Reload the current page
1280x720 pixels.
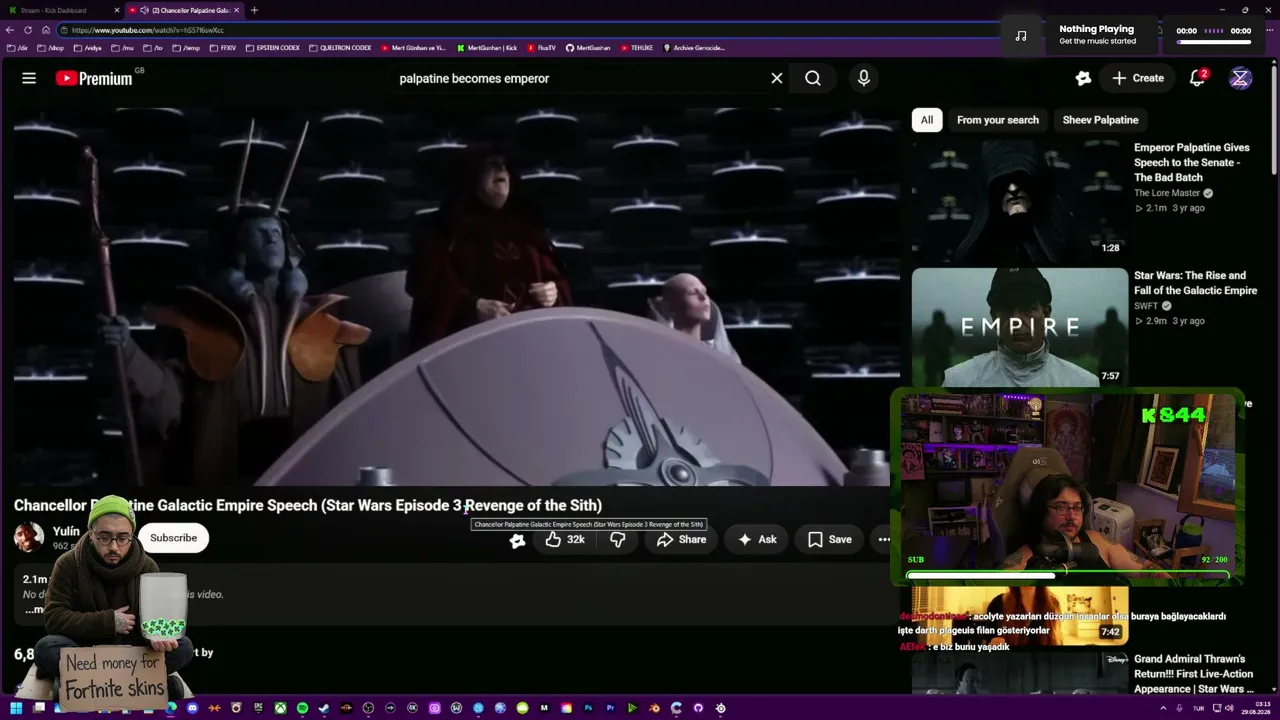coord(29,30)
